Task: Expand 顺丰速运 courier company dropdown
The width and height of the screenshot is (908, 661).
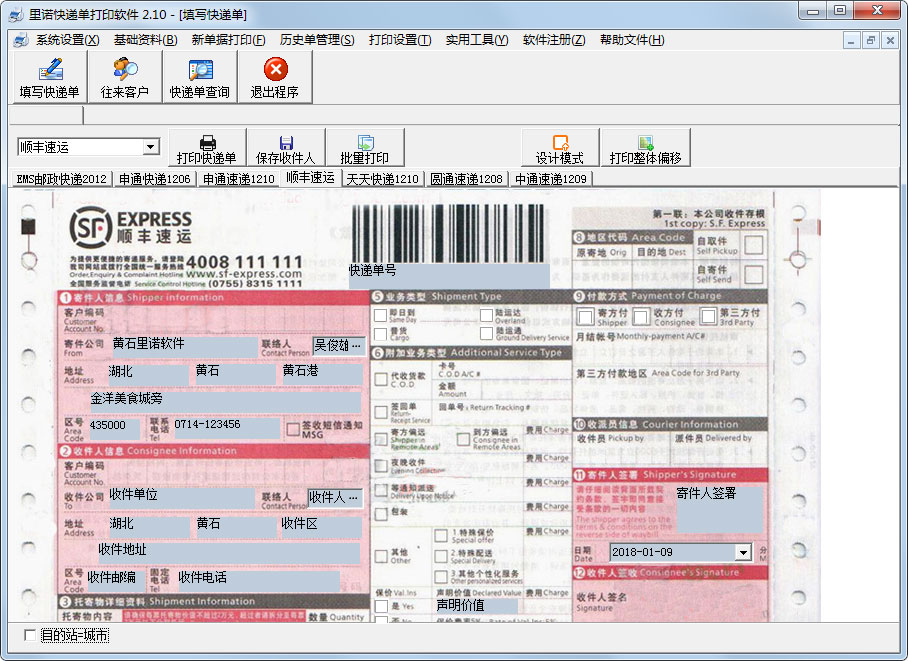Action: click(x=151, y=147)
